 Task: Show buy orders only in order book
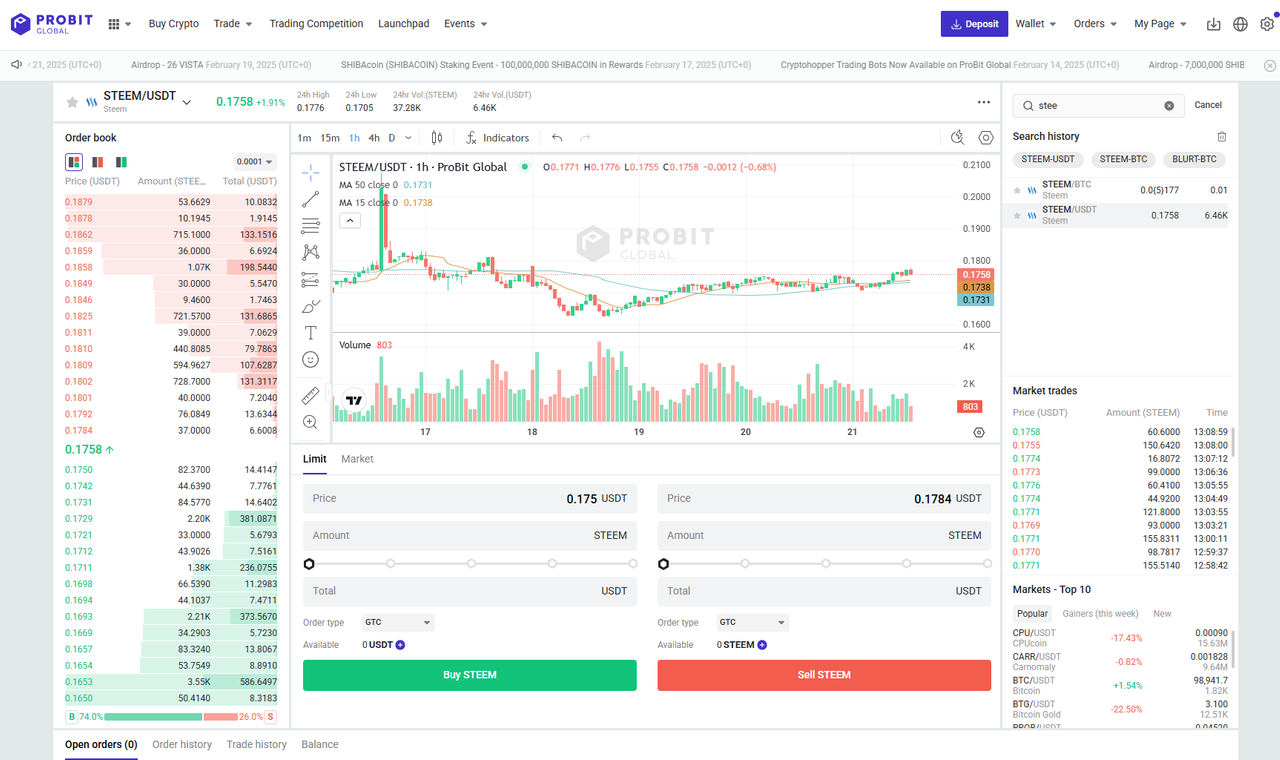click(x=121, y=162)
